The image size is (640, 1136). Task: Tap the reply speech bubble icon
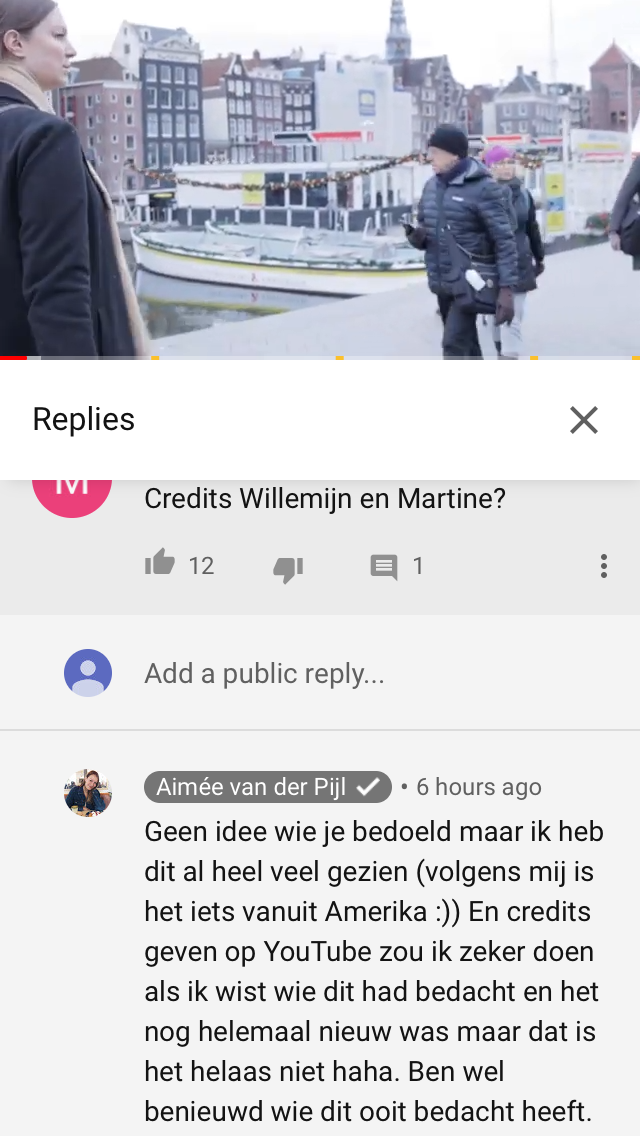(384, 567)
